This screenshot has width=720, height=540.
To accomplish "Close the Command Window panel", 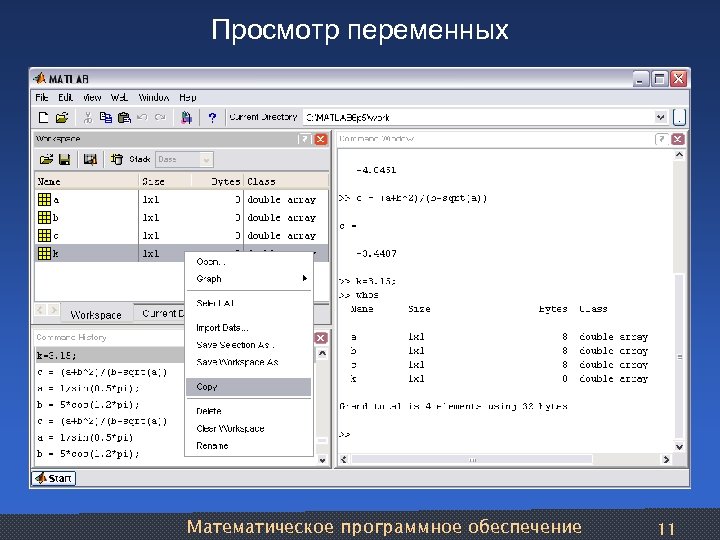I will click(678, 139).
